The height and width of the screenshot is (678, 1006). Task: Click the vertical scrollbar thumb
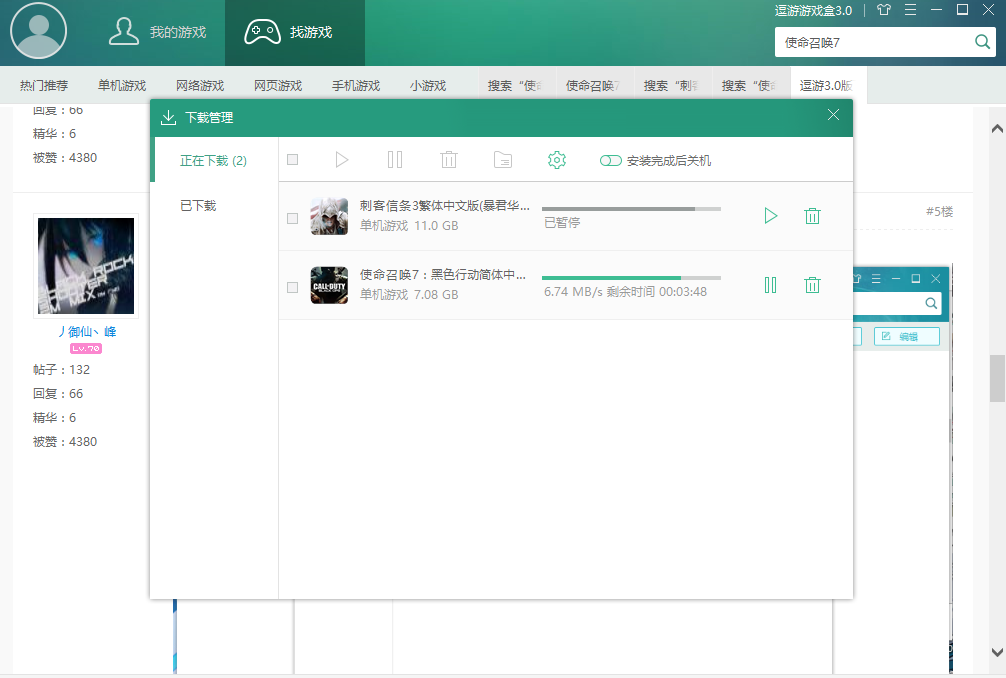[x=997, y=378]
